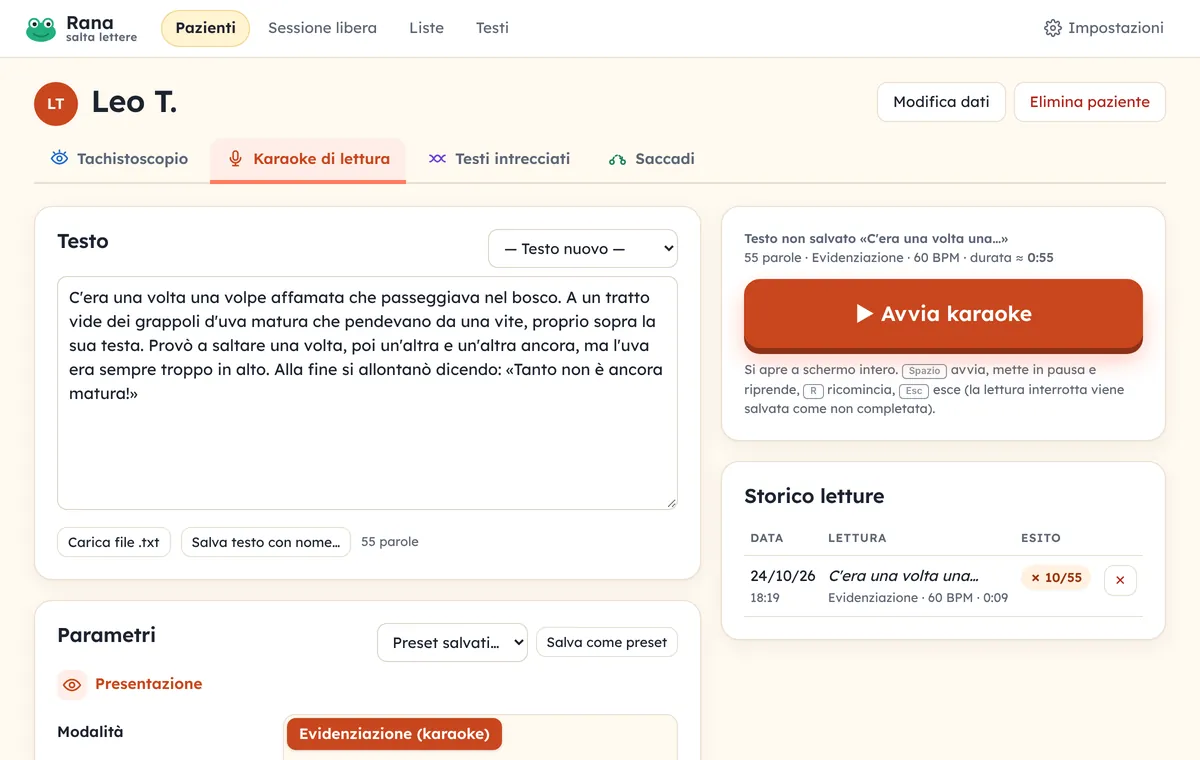Click the DATA column header
The height and width of the screenshot is (760, 1200).
coord(767,538)
